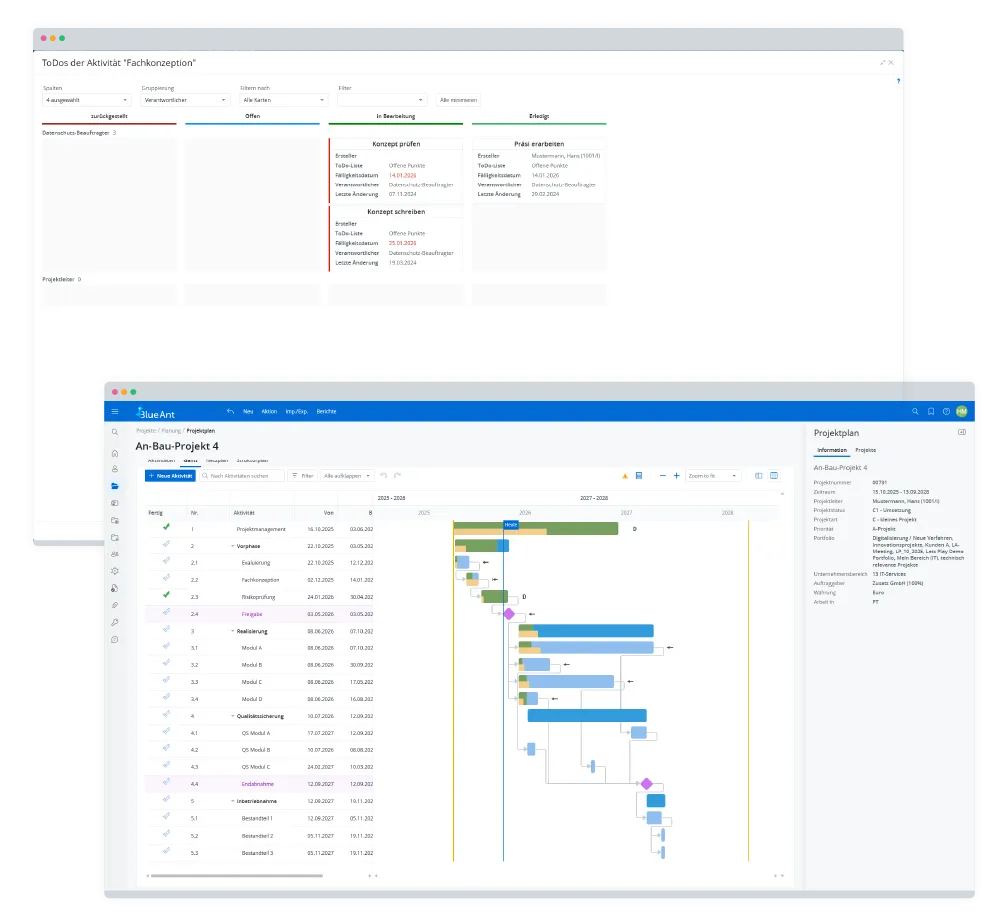
Task: Click the bookmark icon in the top bar
Action: coord(931,411)
